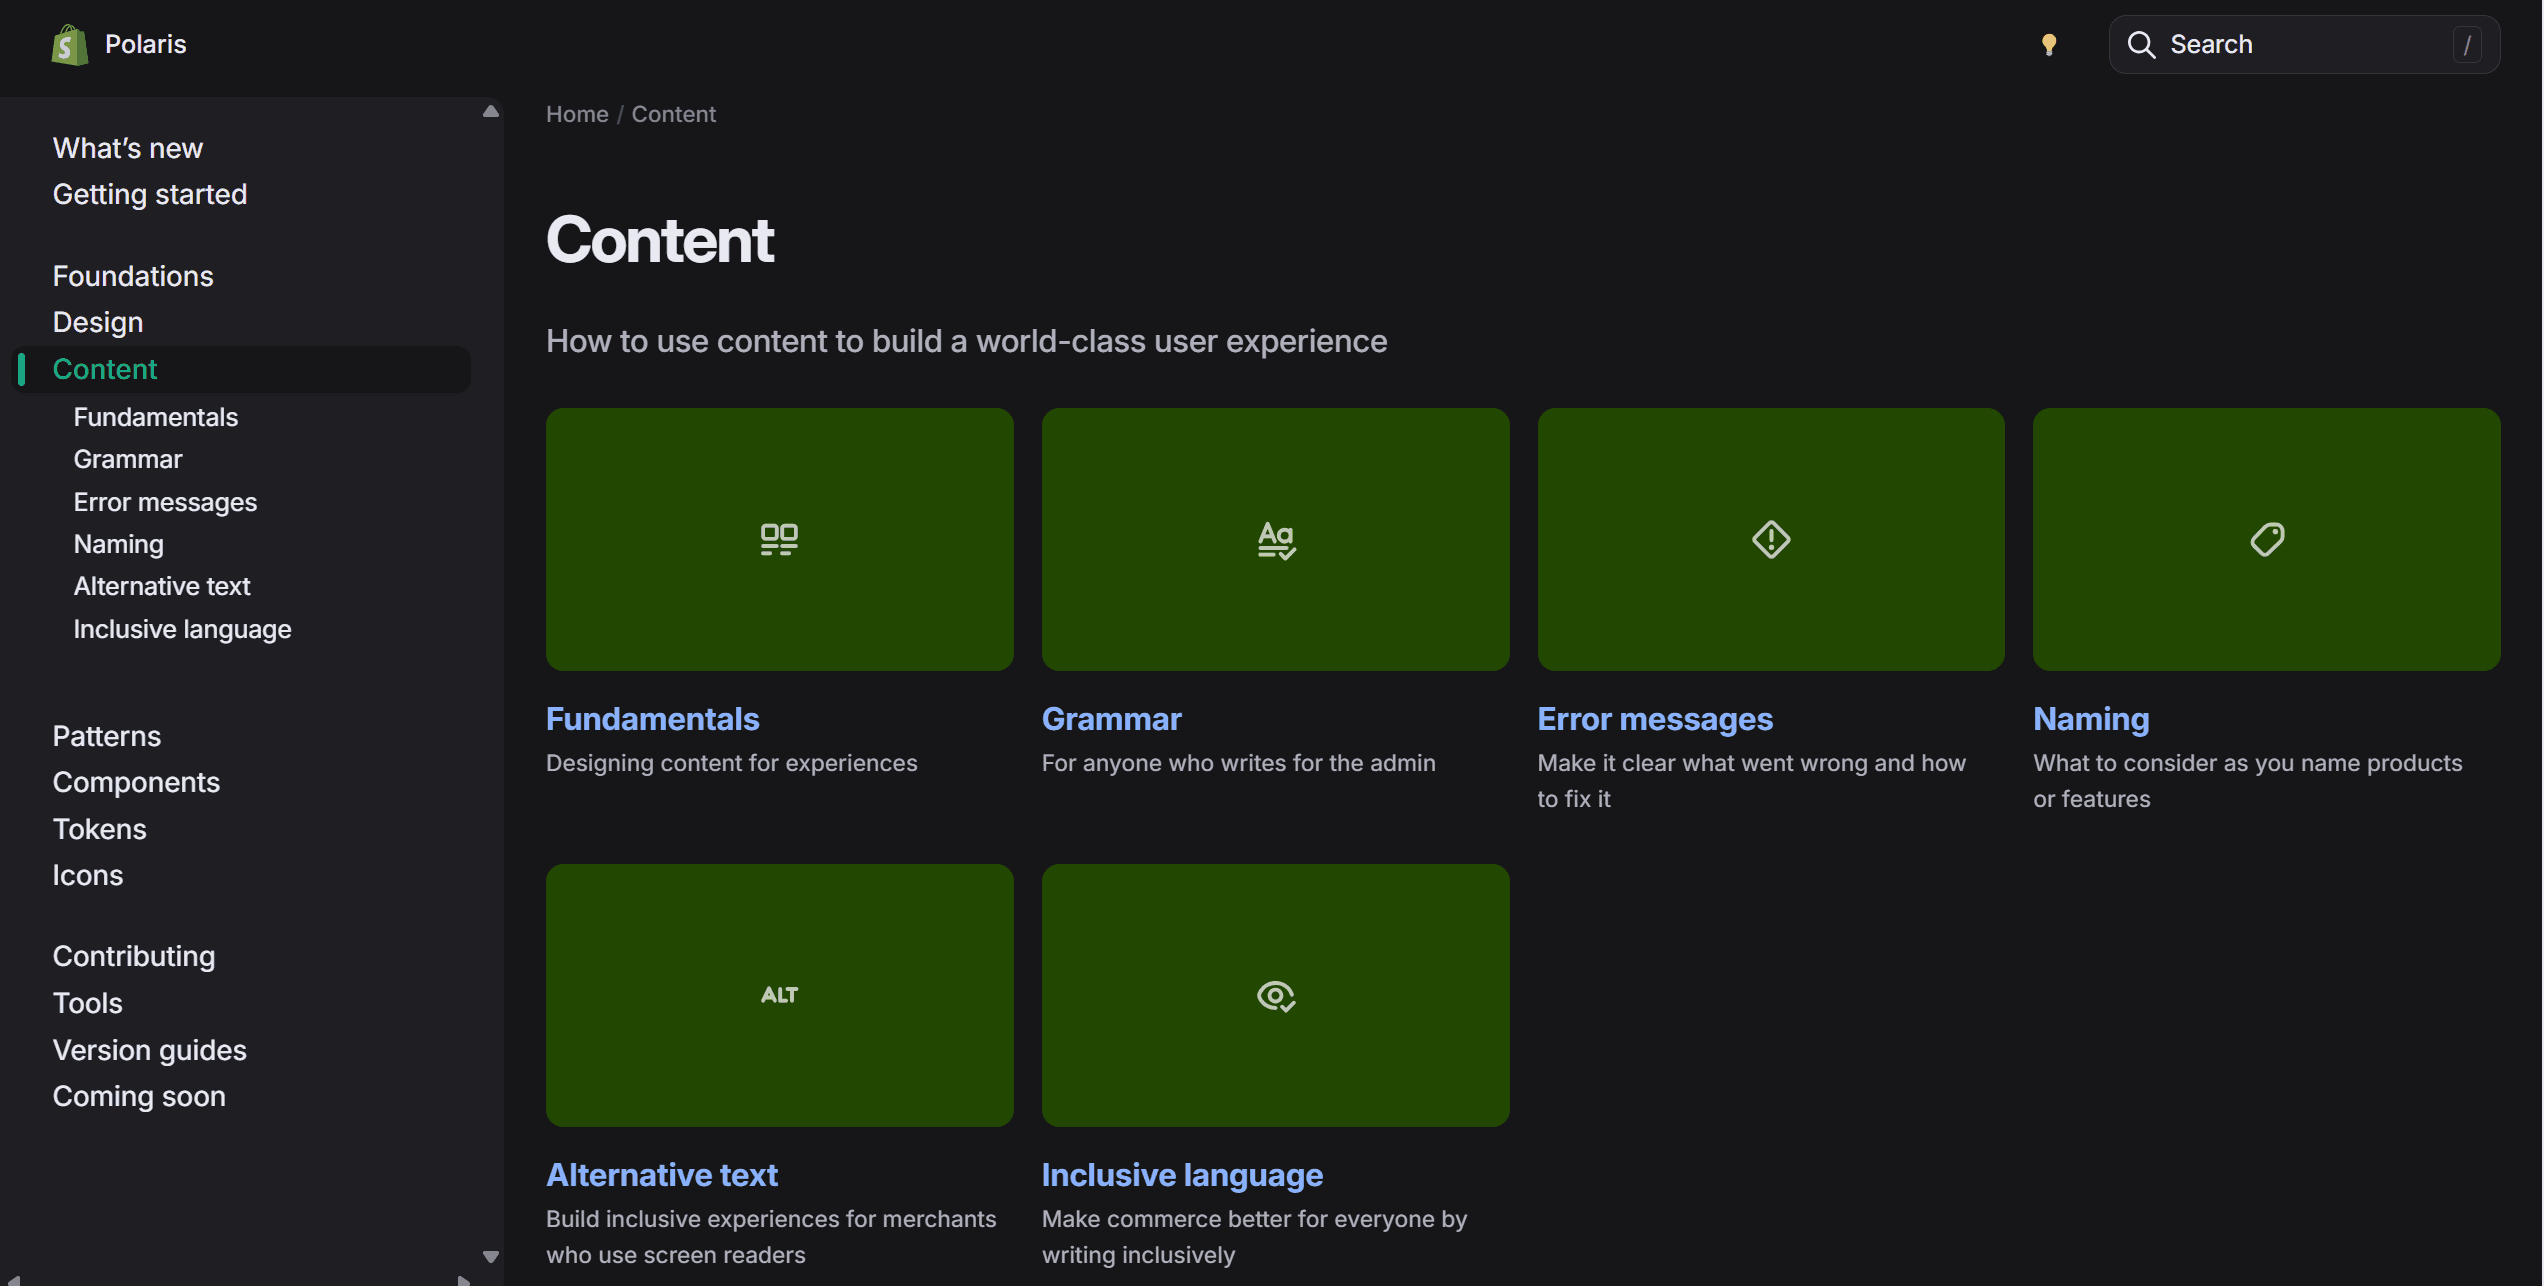Select Naming in sidebar submenu
The height and width of the screenshot is (1286, 2544).
click(x=119, y=544)
